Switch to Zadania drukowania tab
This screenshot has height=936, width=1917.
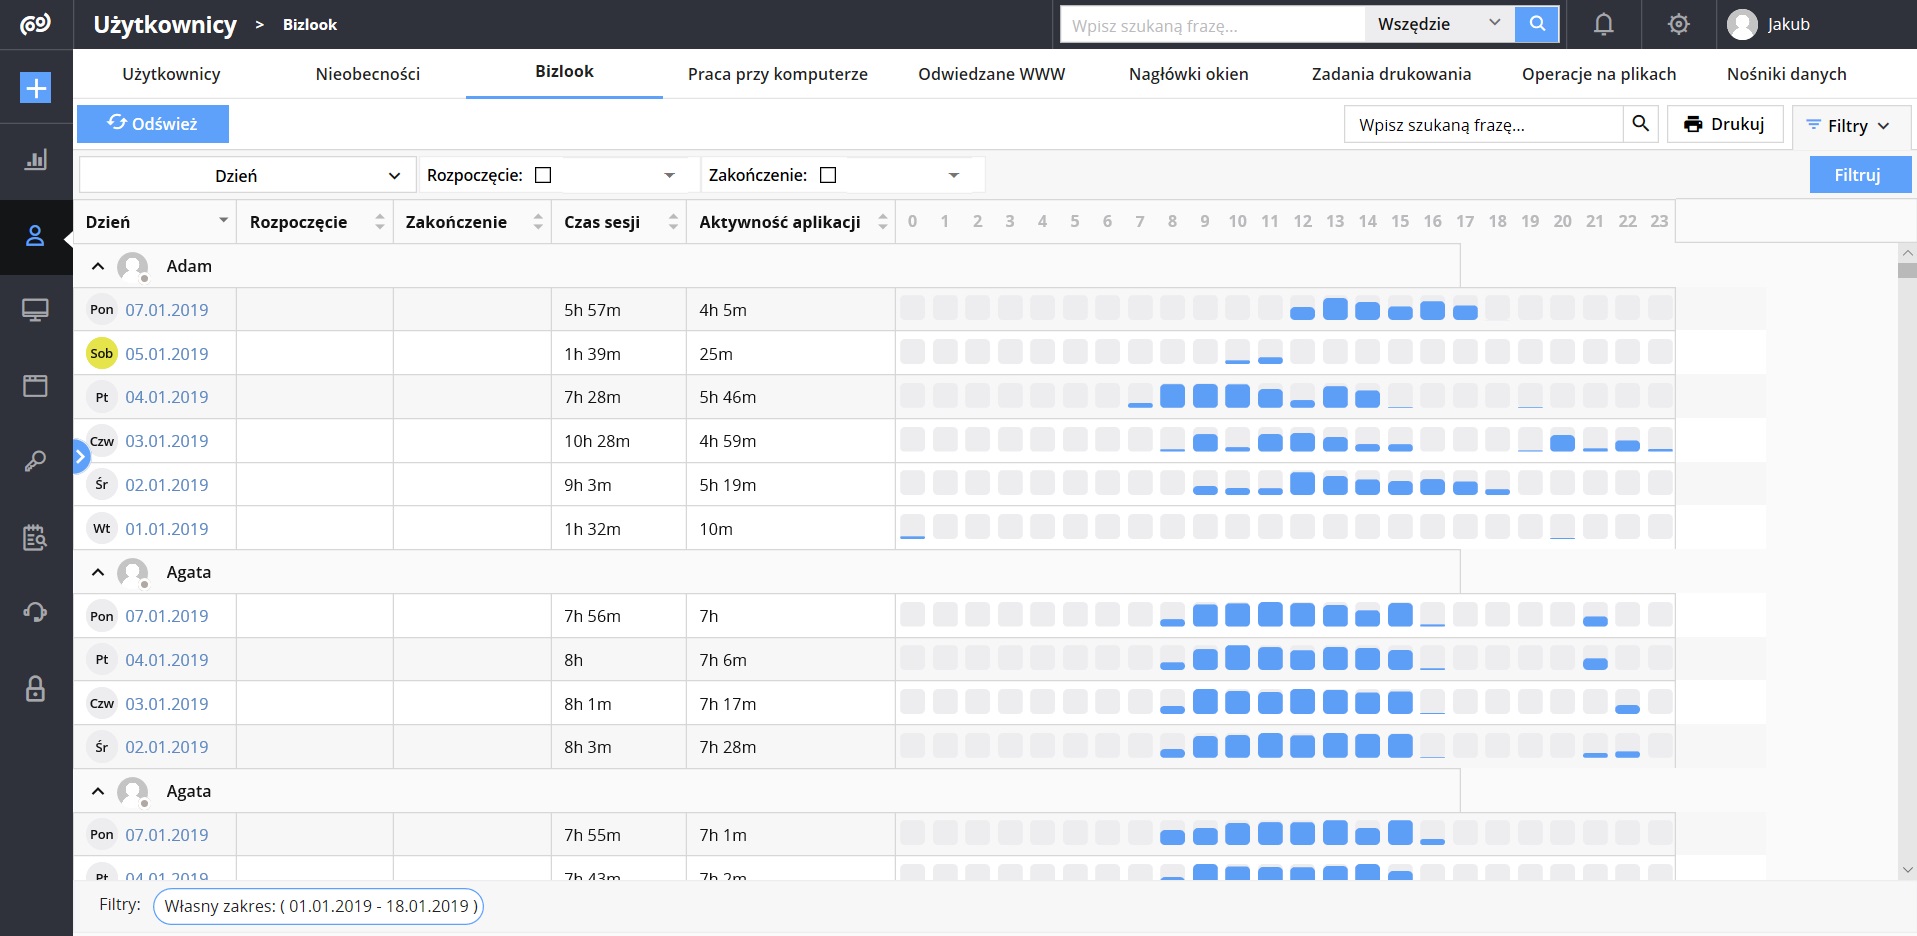point(1391,74)
